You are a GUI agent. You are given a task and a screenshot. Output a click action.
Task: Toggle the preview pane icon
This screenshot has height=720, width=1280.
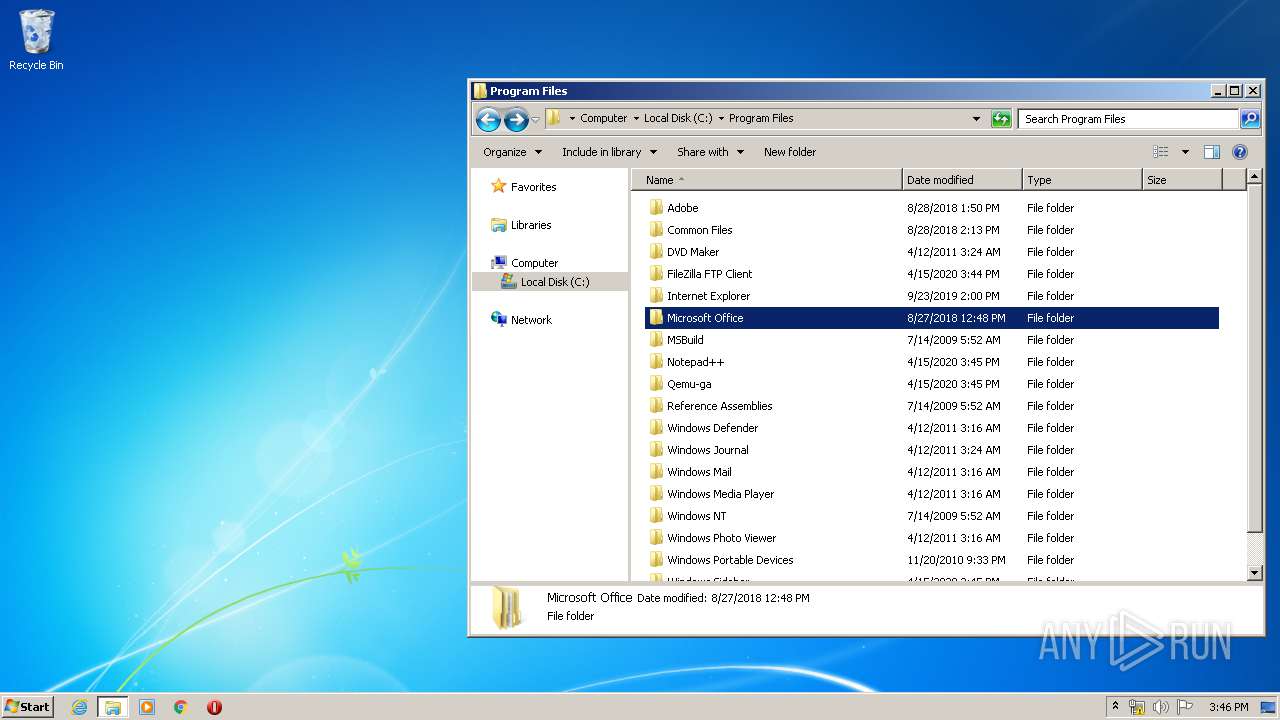pyautogui.click(x=1212, y=152)
